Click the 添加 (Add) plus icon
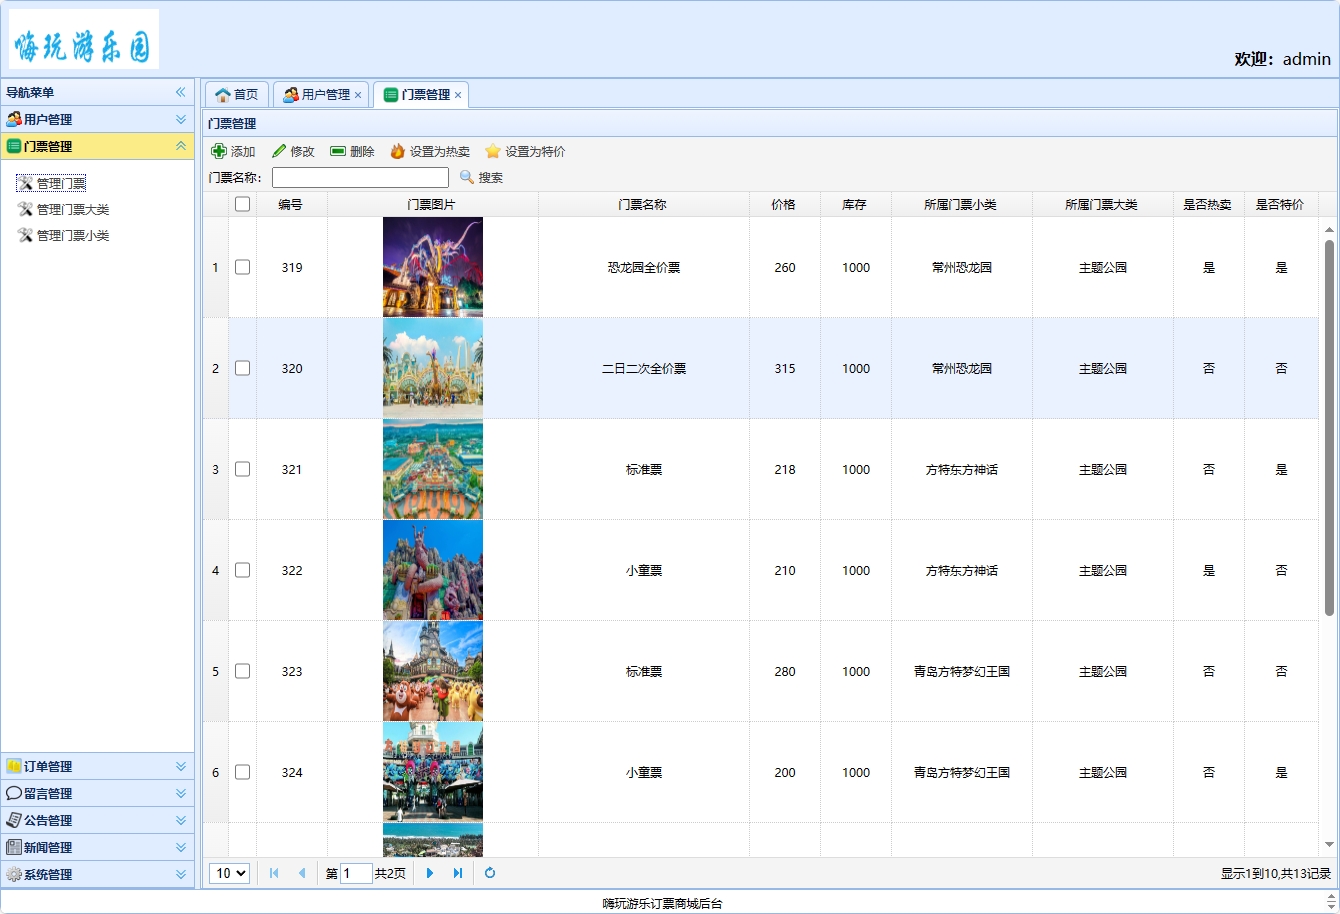 pyautogui.click(x=218, y=151)
